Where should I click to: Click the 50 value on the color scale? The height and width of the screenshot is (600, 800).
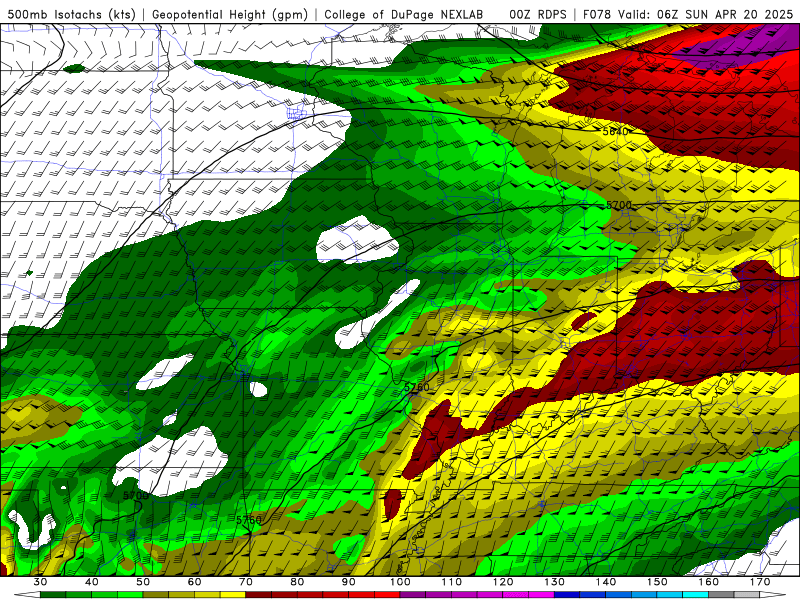click(143, 582)
